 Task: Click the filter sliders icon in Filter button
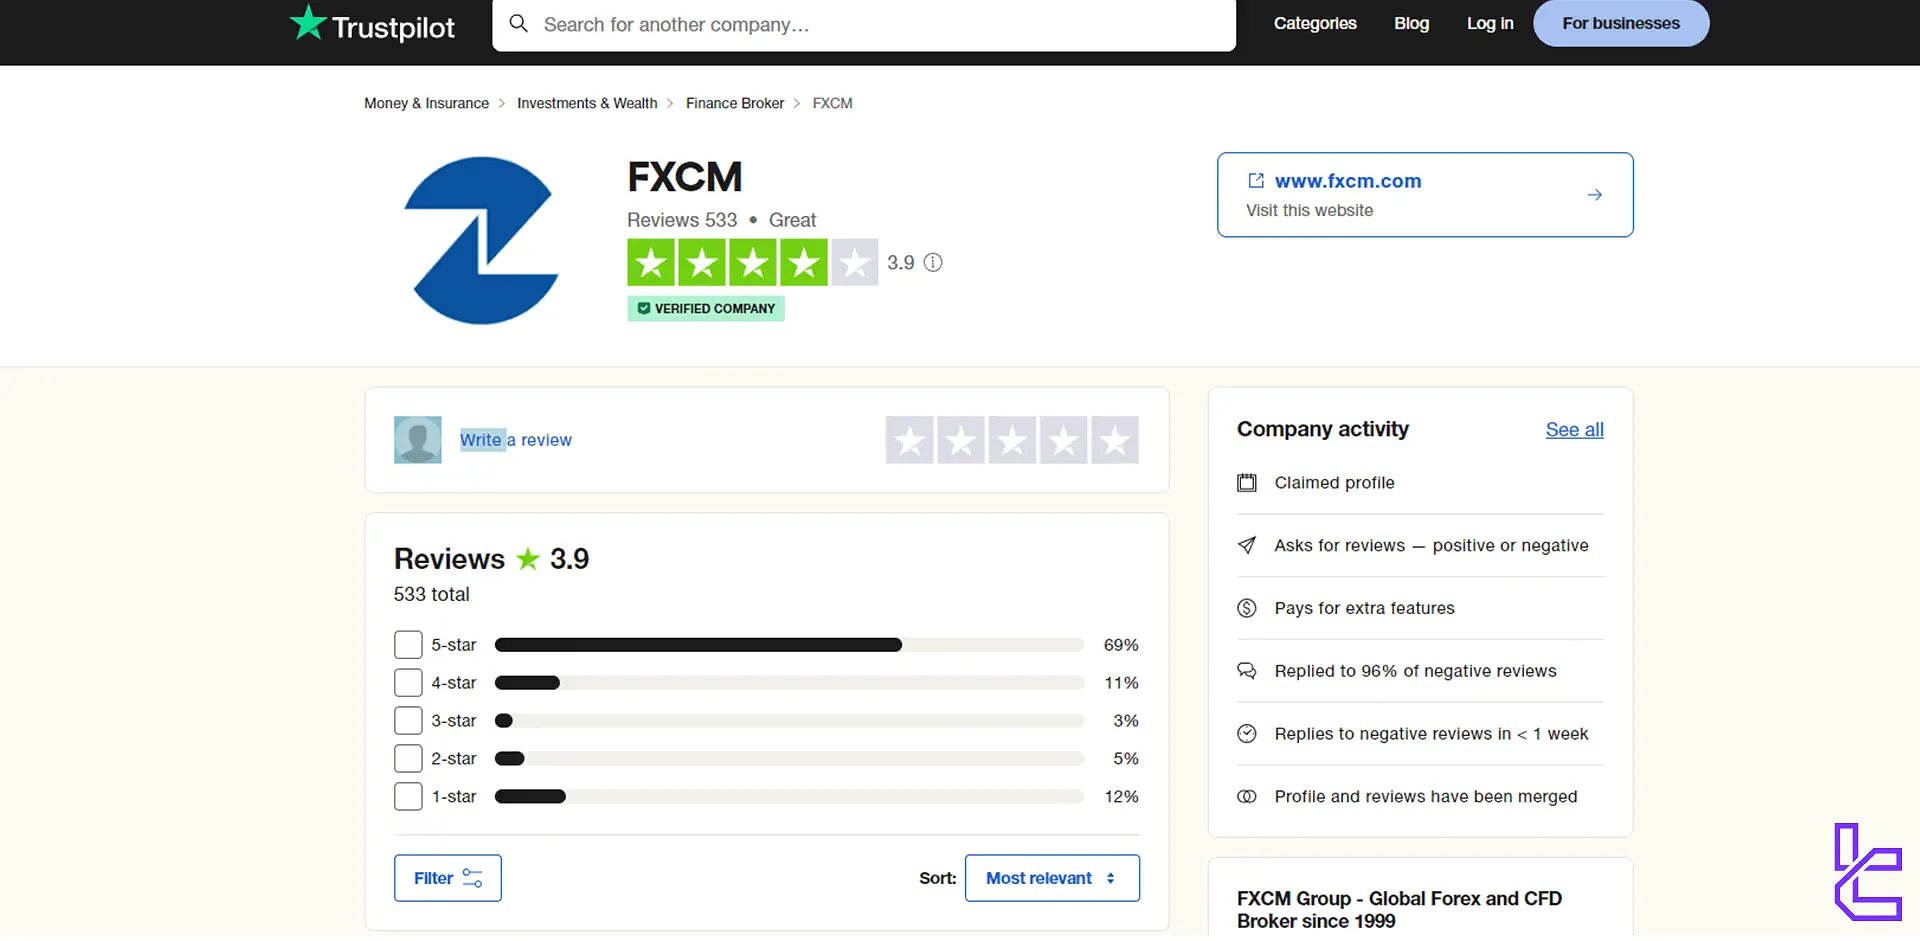tap(472, 878)
